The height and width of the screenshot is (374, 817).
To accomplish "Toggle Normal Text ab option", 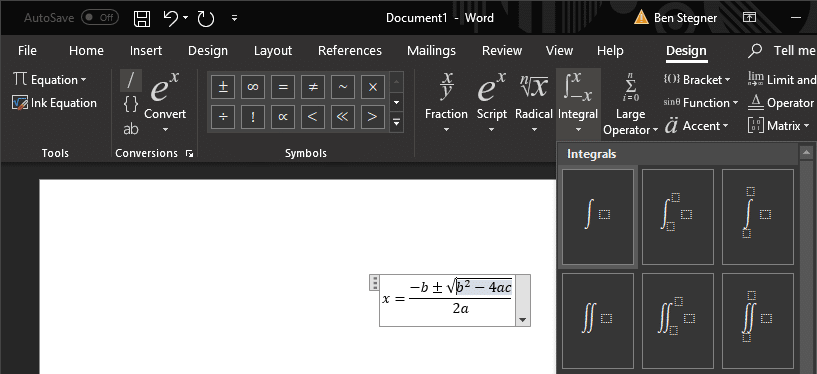I will (131, 128).
